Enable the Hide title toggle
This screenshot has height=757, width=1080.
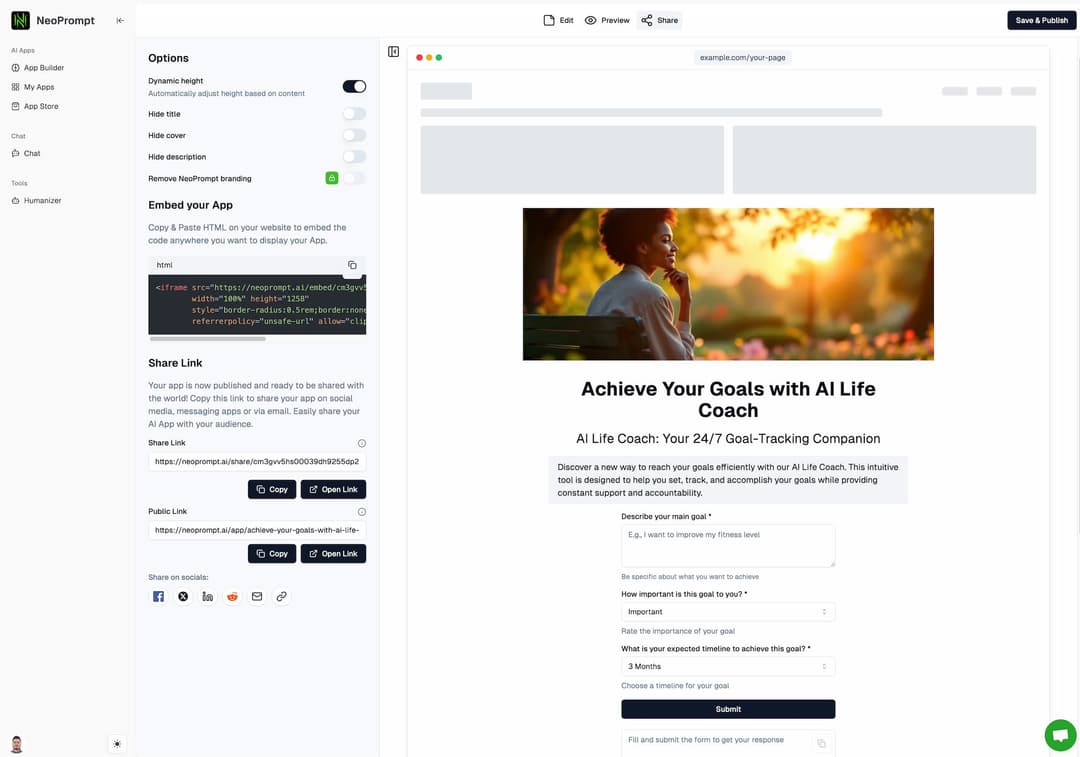point(354,114)
